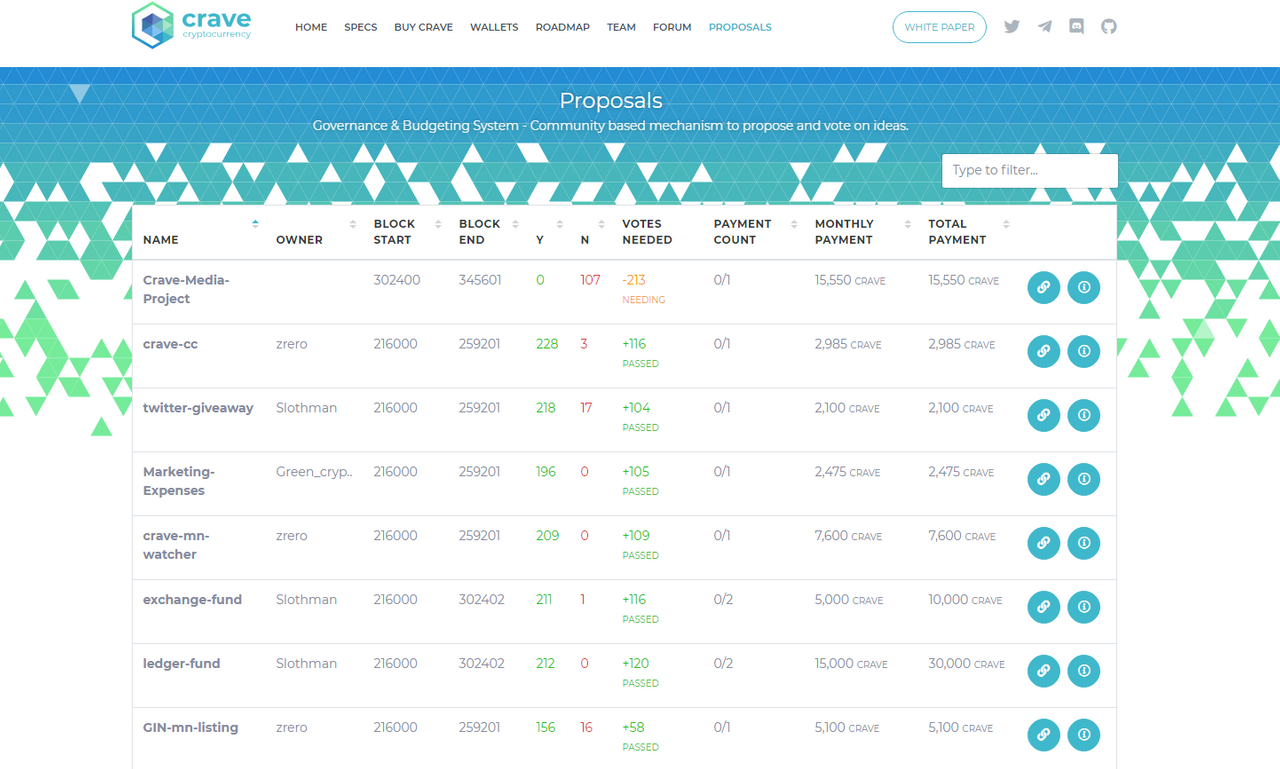Sort table by Name column
1280x769 pixels.
point(200,232)
